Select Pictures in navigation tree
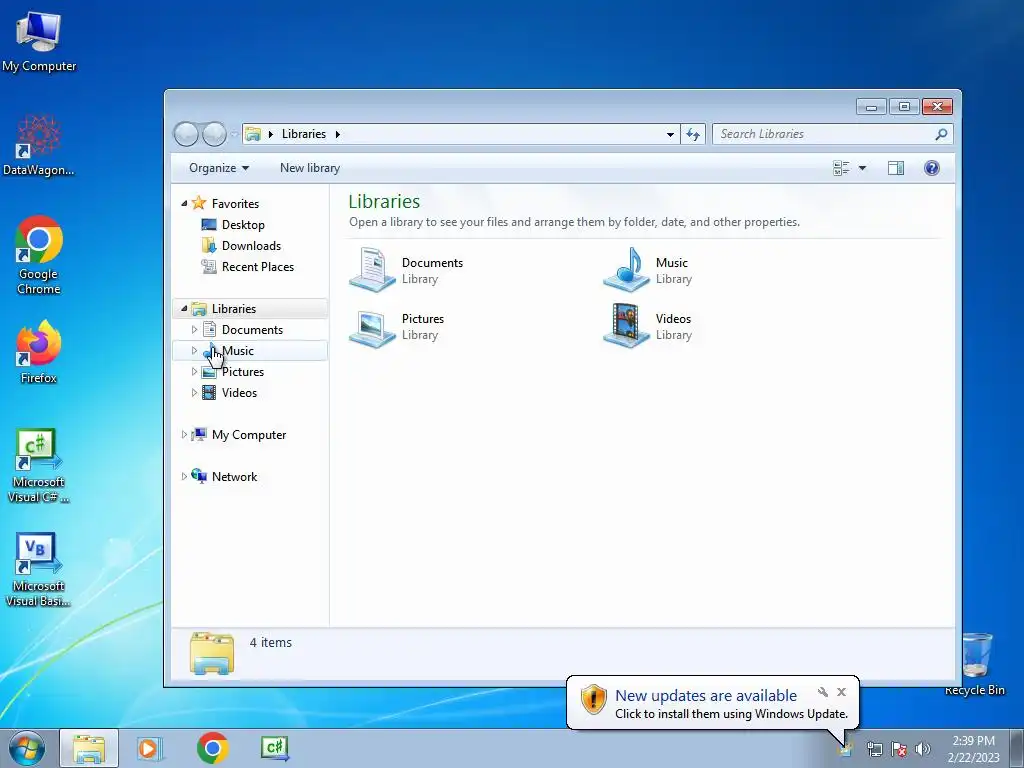The width and height of the screenshot is (1024, 768). 243,372
